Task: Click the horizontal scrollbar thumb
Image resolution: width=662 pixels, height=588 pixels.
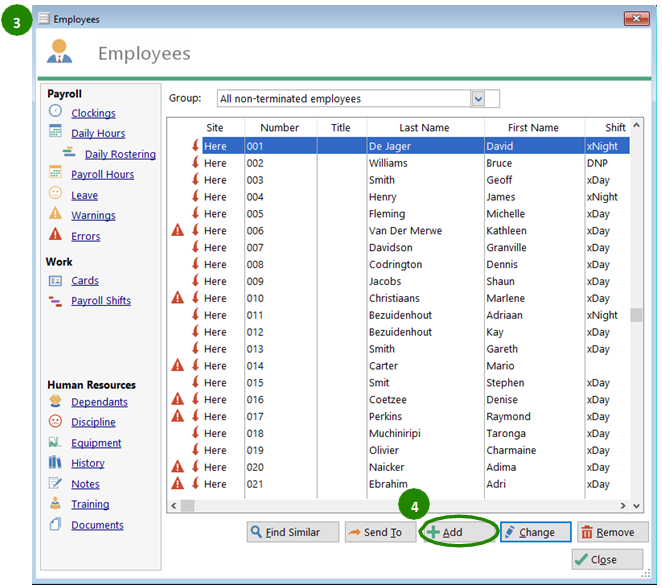Action: tap(188, 505)
